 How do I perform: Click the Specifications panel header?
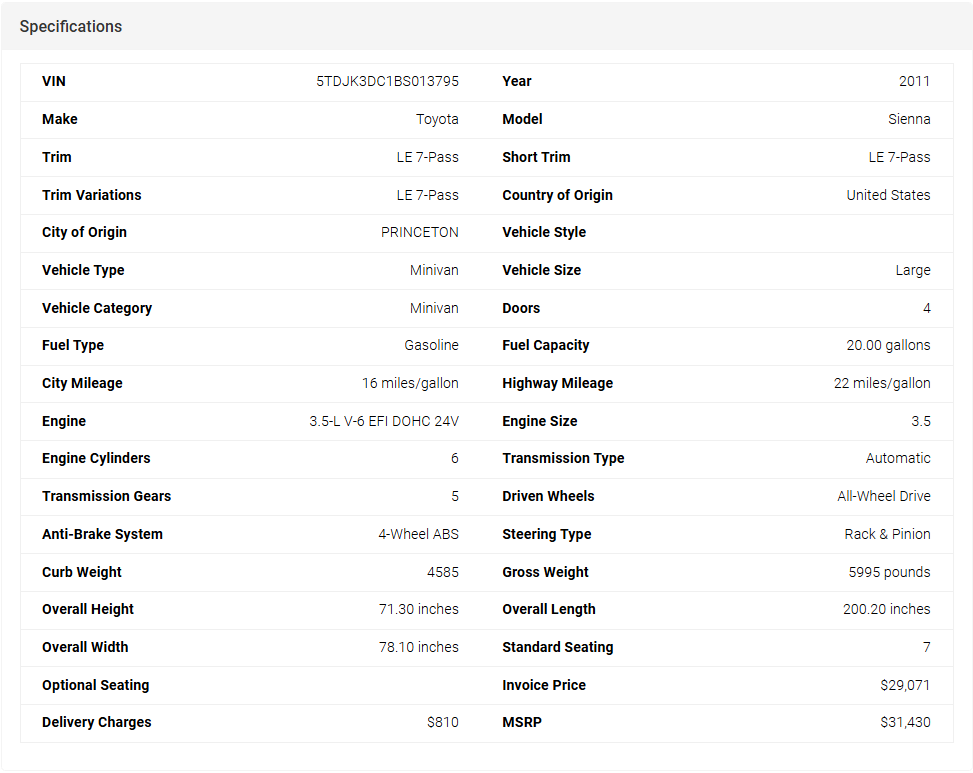71,27
